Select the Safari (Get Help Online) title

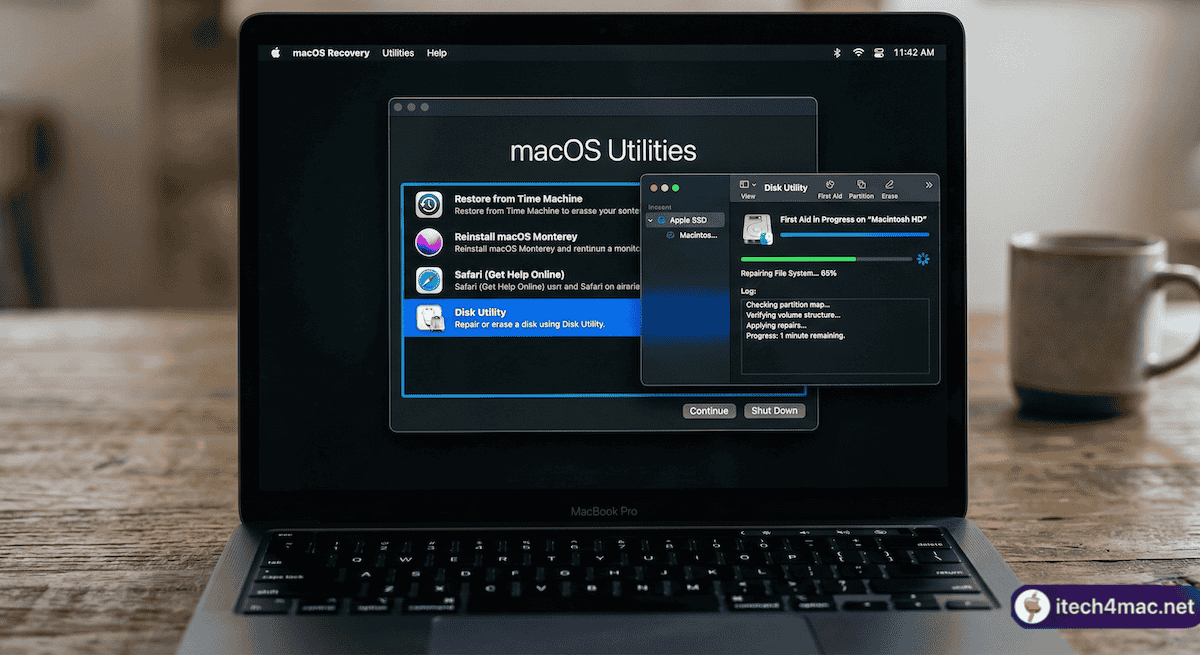(x=509, y=274)
